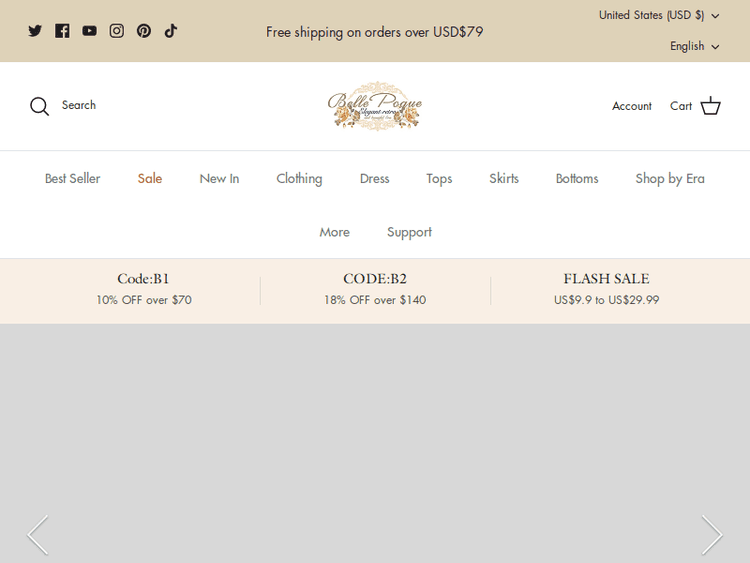Viewport: 750px width, 563px height.
Task: Open the Facebook page icon
Action: (x=62, y=31)
